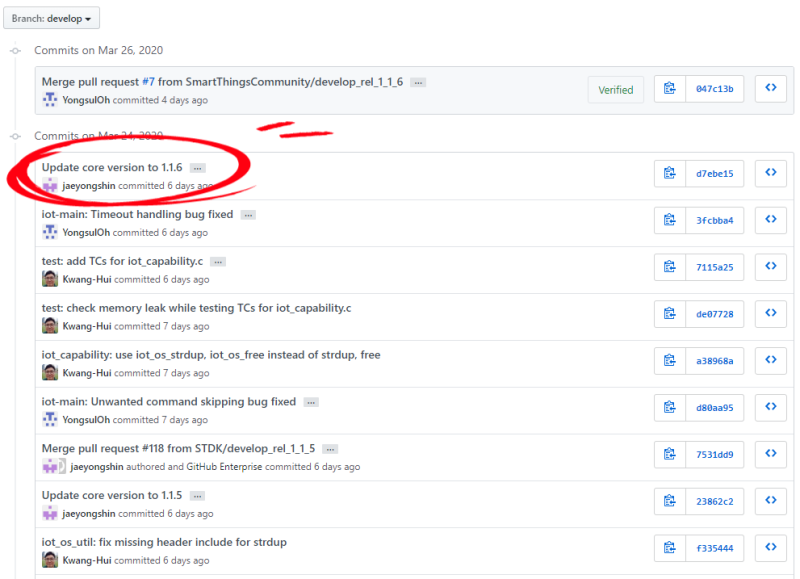Open jaeyongshin author on pull request #118 commit
The height and width of the screenshot is (579, 800).
coord(97,467)
